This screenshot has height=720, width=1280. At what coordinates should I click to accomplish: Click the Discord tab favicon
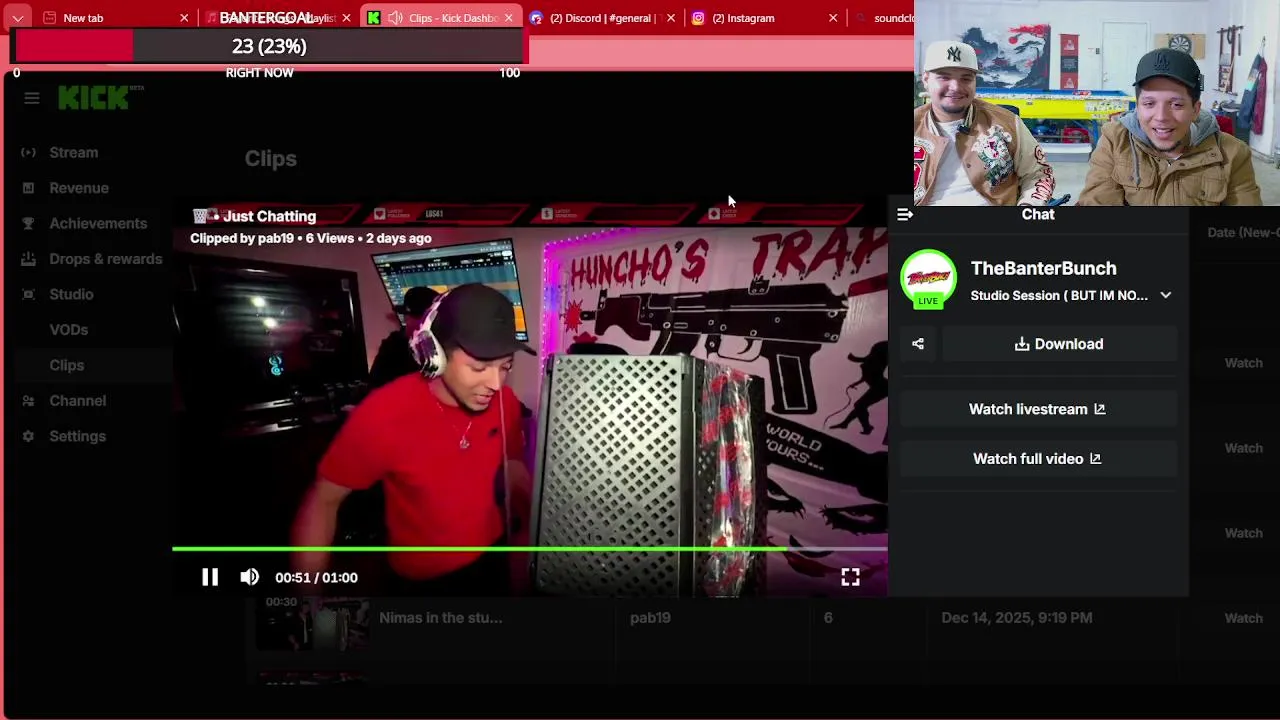pyautogui.click(x=536, y=18)
